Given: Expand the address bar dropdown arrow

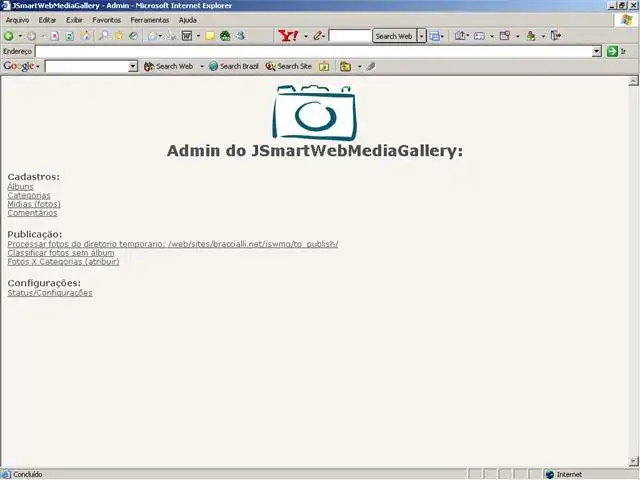Looking at the screenshot, I should coord(597,51).
